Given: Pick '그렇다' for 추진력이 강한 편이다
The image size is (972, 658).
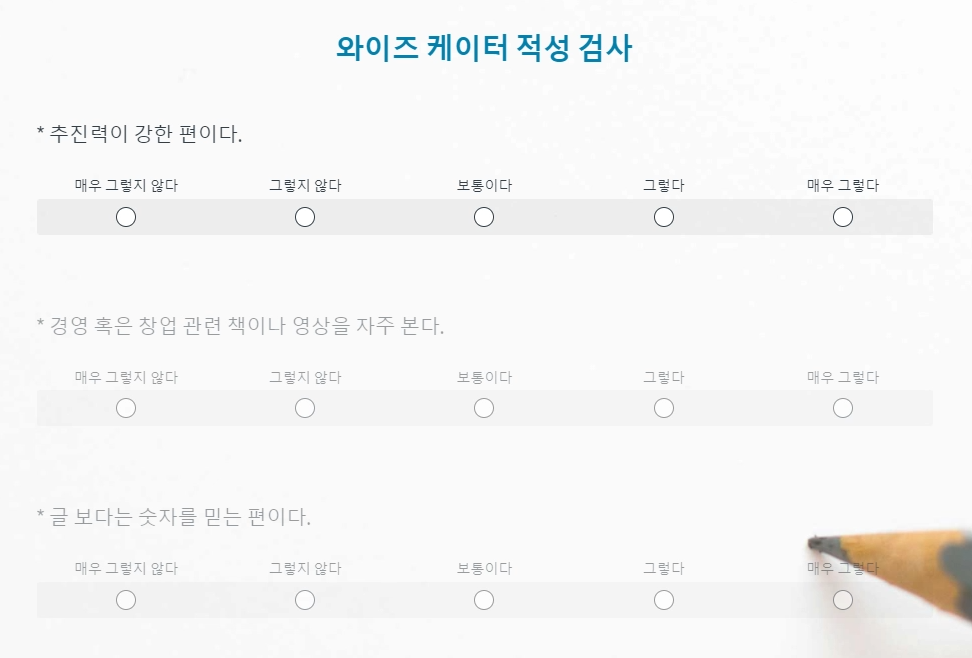Looking at the screenshot, I should tap(664, 217).
